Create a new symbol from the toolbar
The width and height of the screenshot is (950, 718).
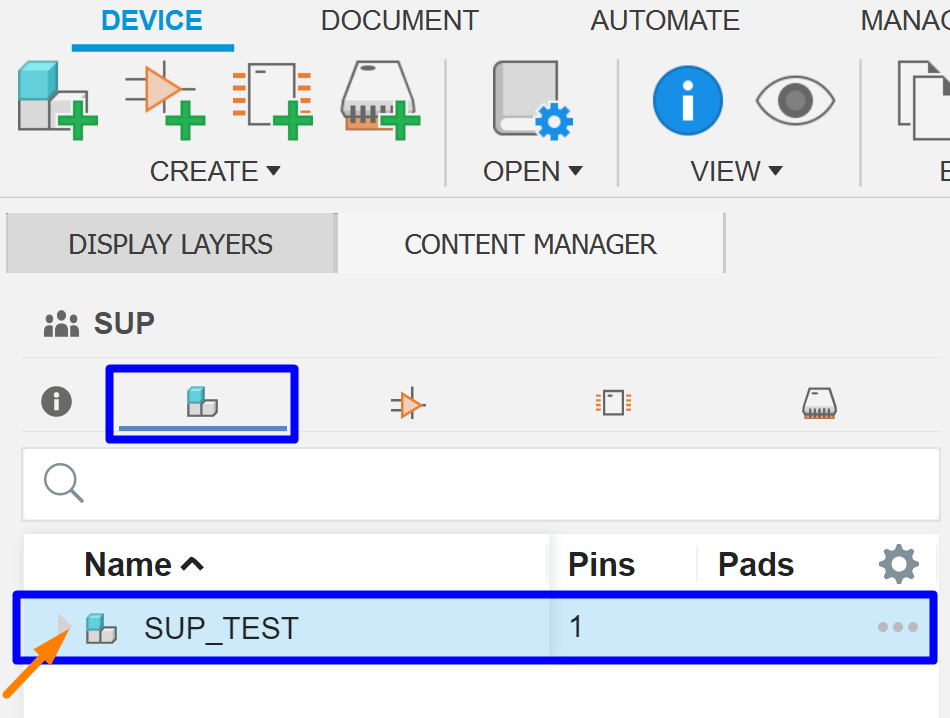[163, 97]
